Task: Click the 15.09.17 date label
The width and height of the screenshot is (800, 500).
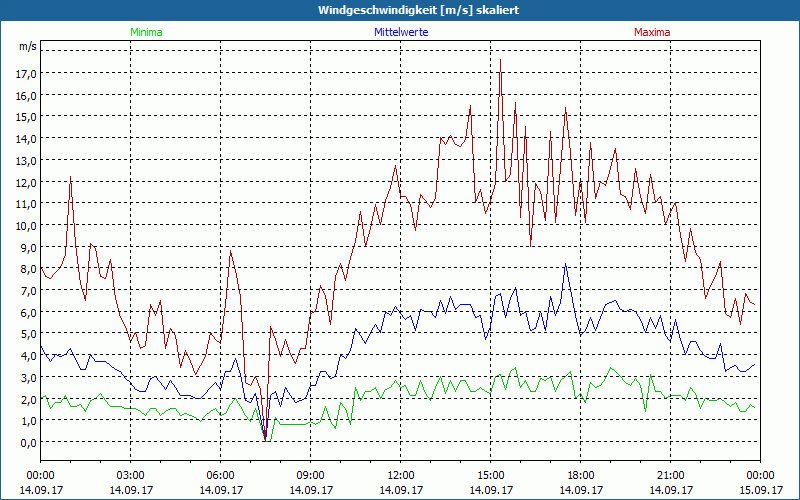Action: pos(760,490)
